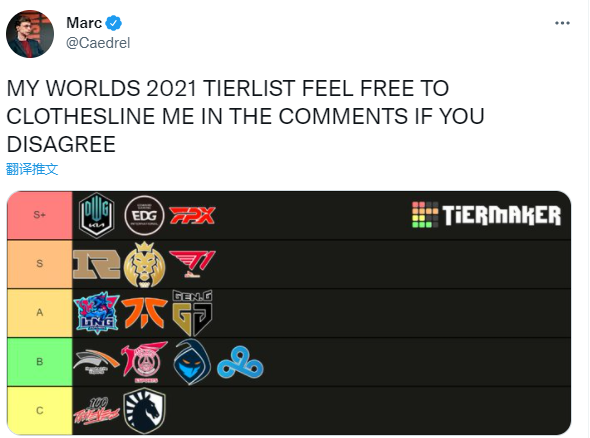
Task: Open Marc's profile picture
Action: [30, 34]
